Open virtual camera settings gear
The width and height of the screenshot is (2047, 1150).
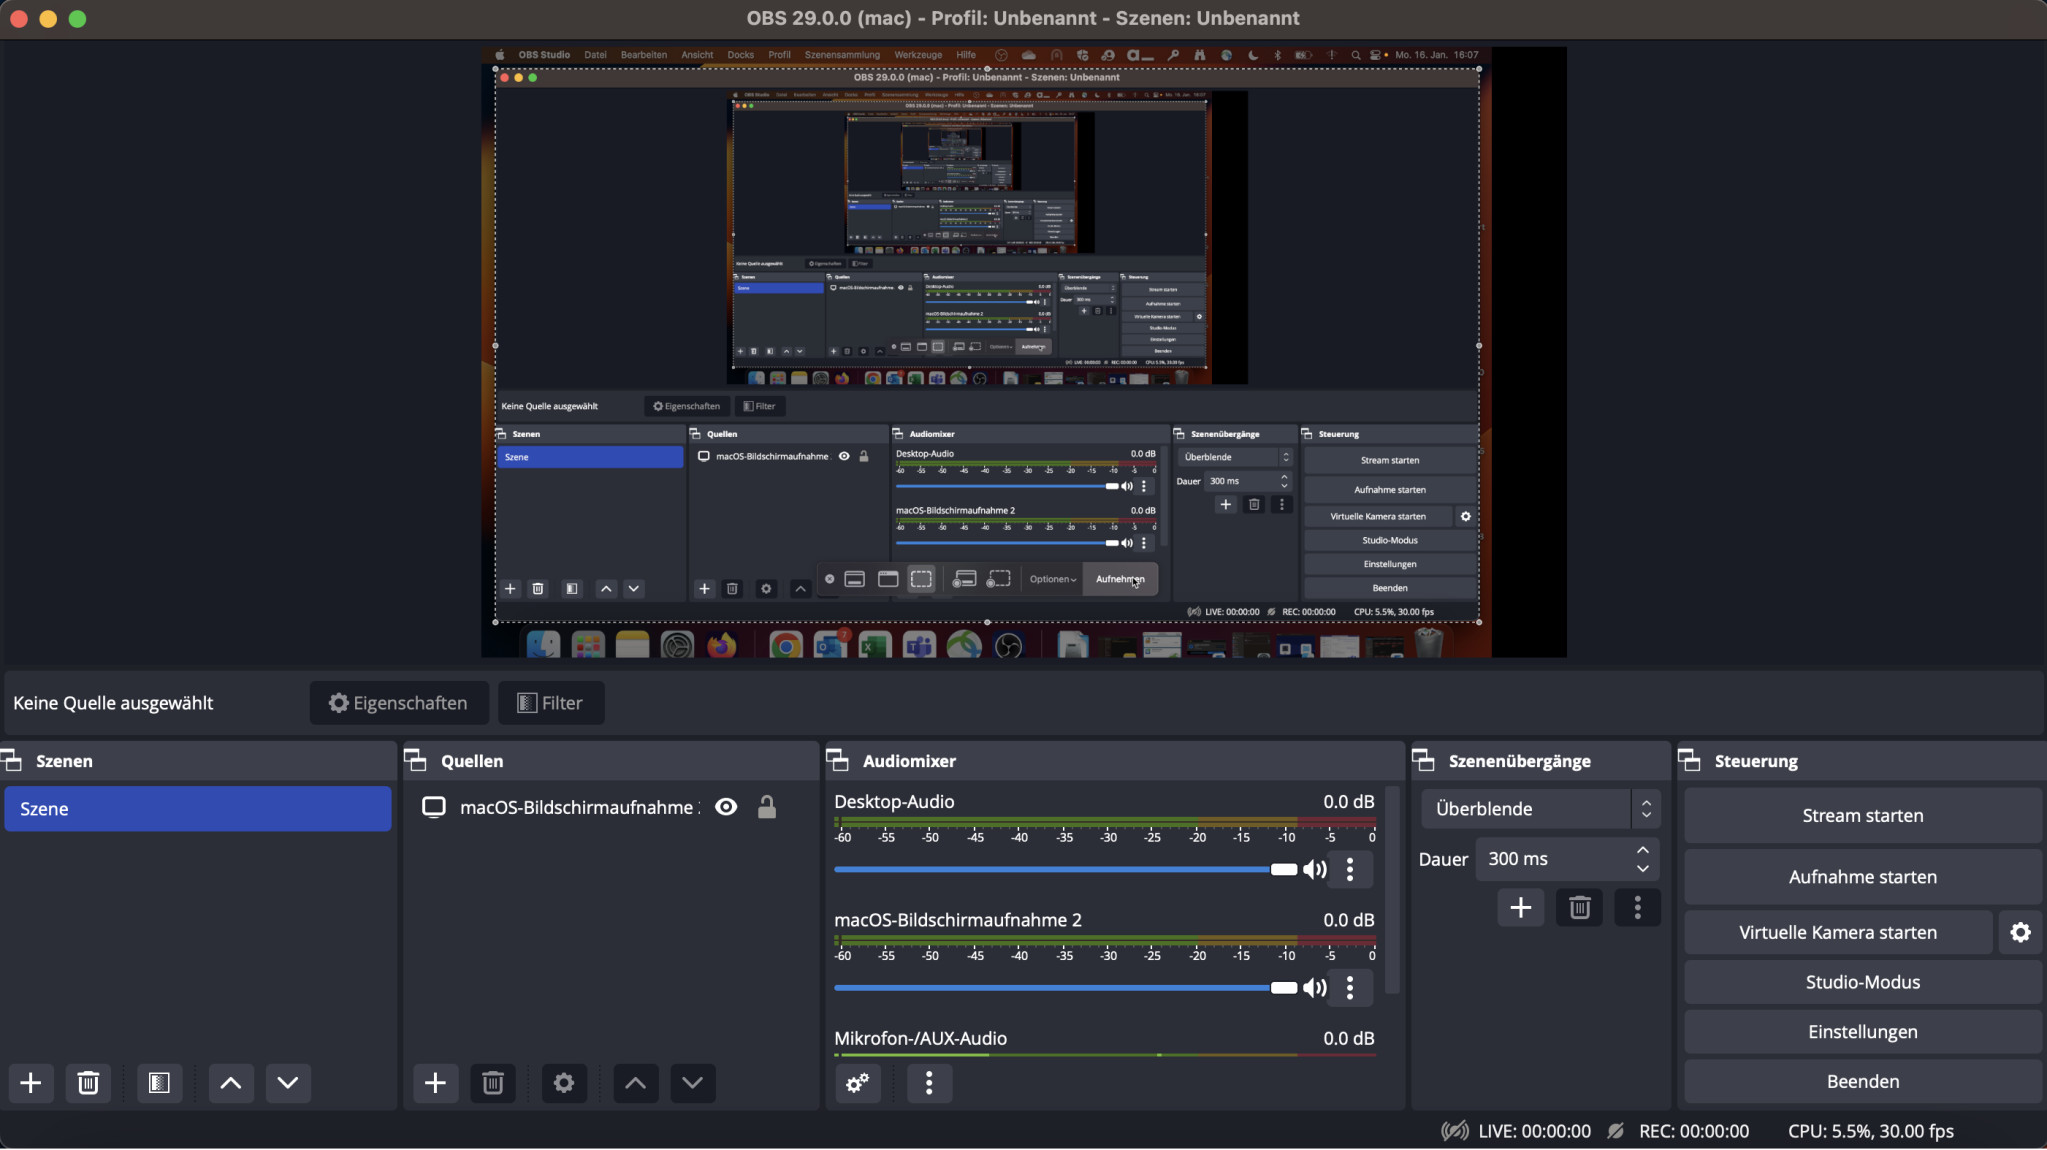tap(2020, 932)
